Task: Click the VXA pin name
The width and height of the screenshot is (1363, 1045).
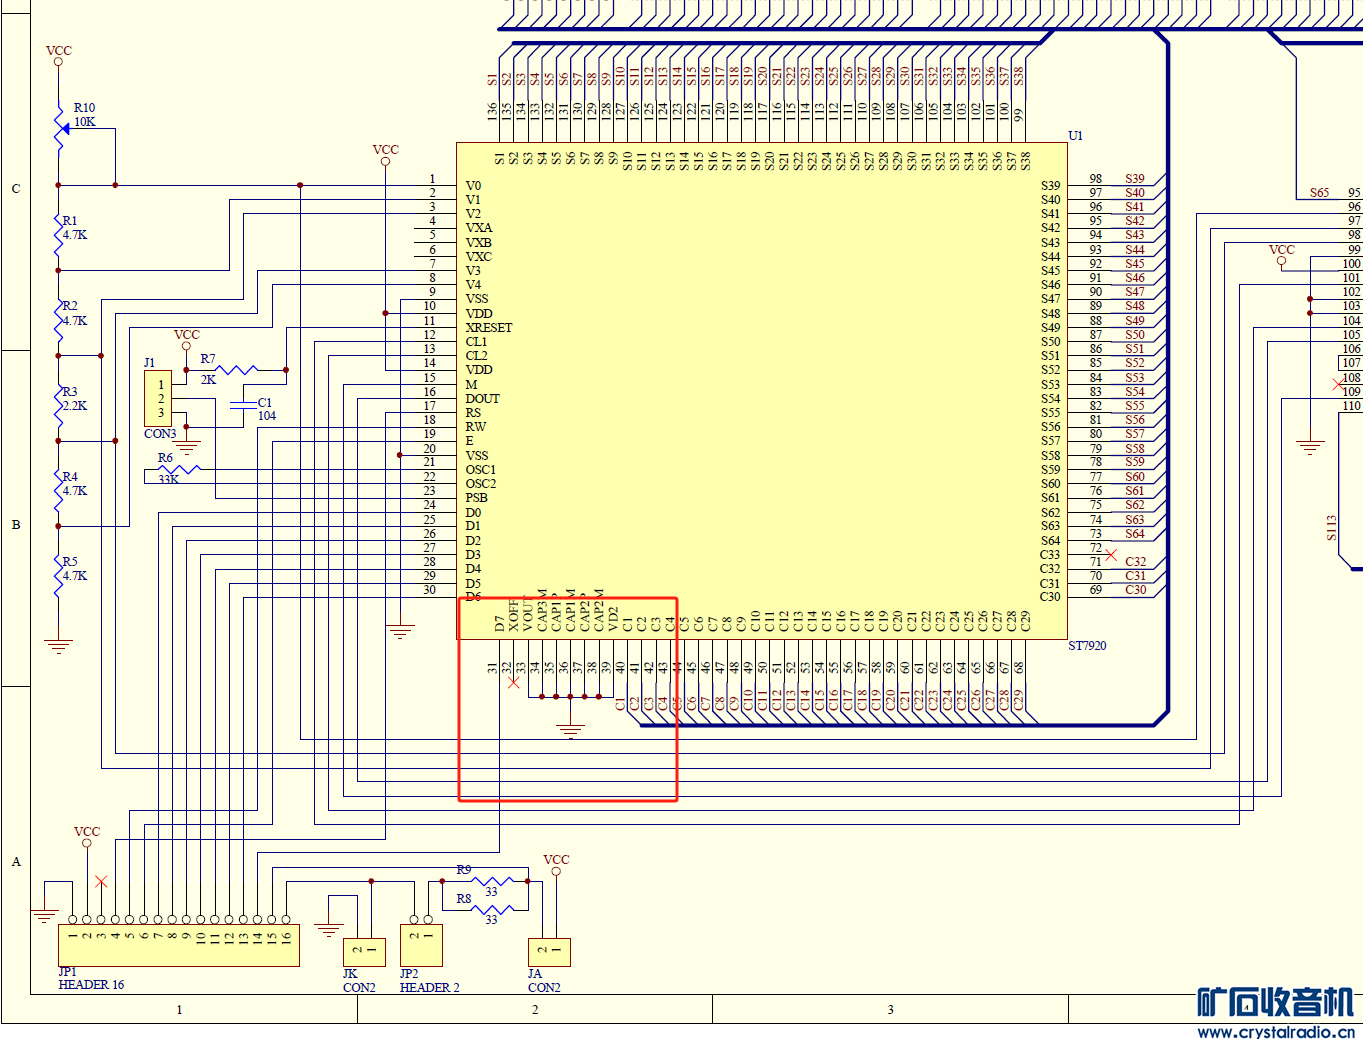Action: tap(479, 228)
